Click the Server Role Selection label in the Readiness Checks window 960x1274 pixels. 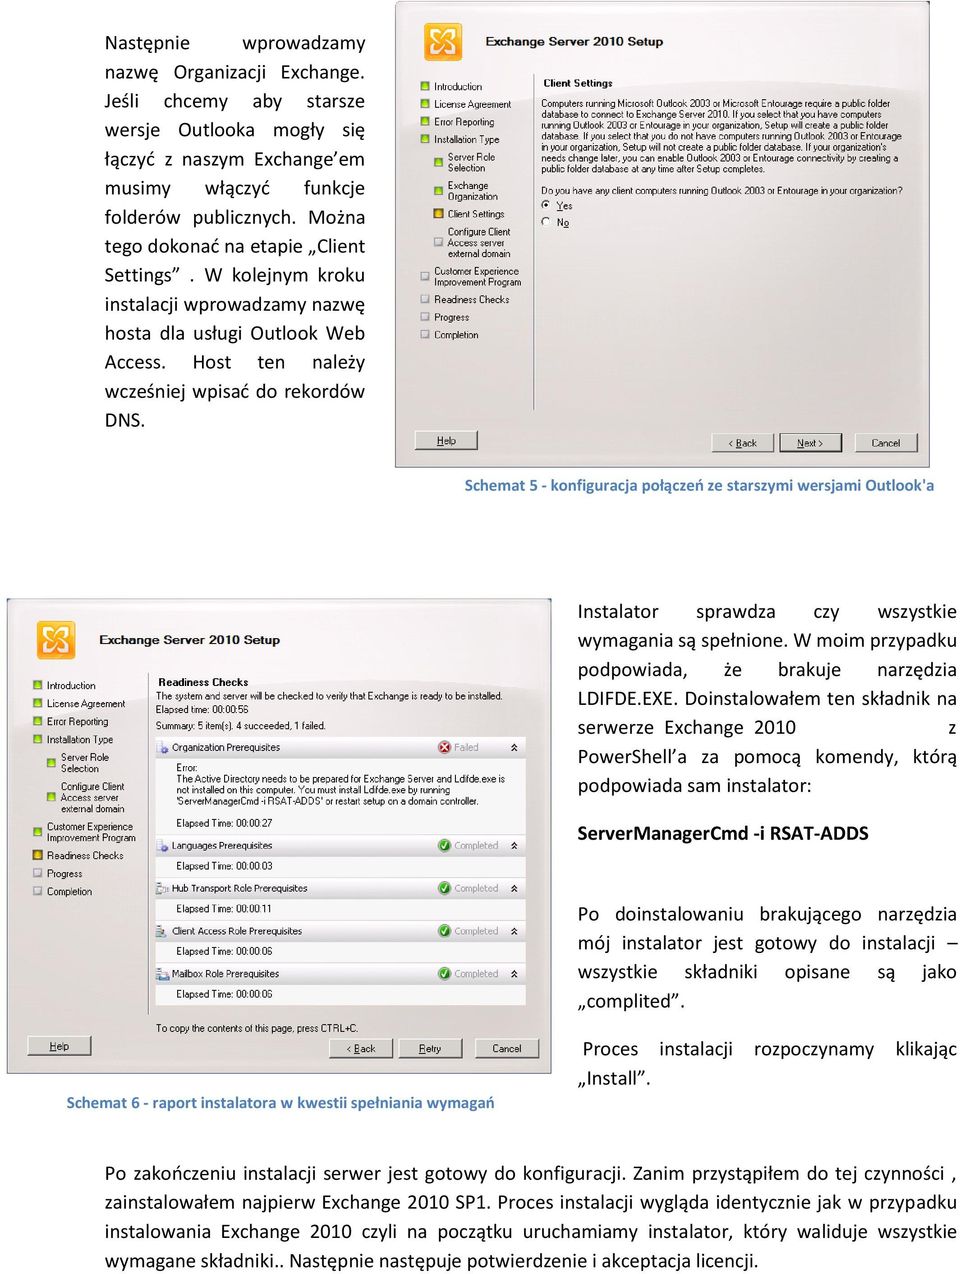(x=85, y=763)
